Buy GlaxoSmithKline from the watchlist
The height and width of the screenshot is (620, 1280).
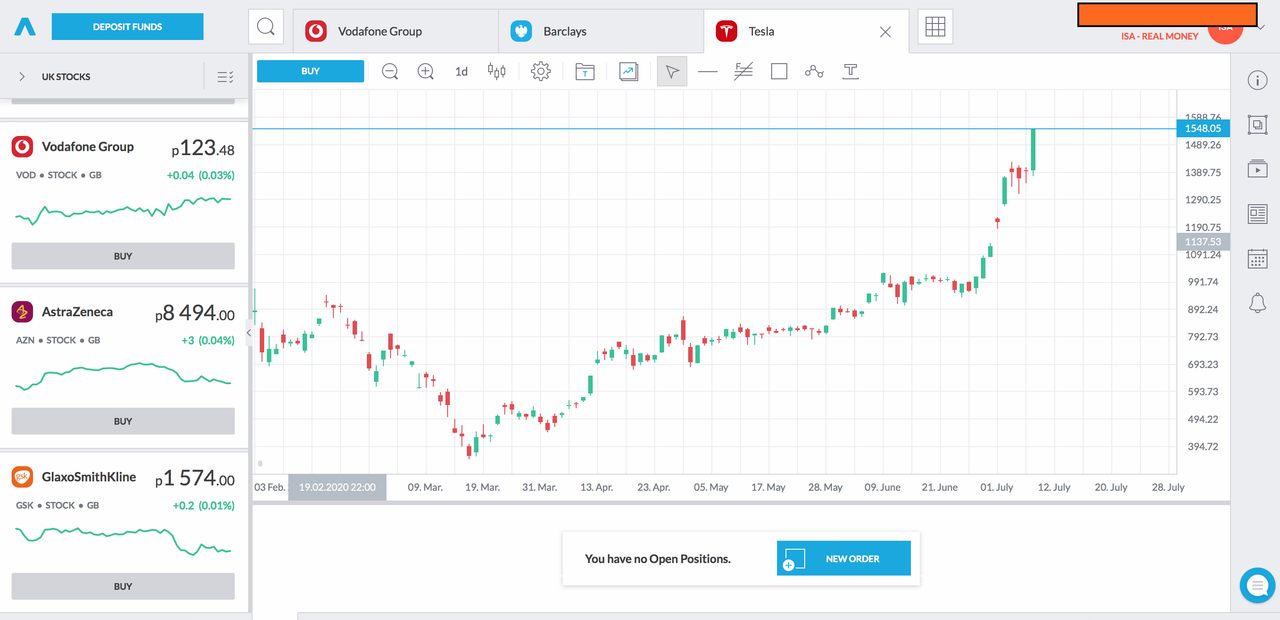(123, 586)
